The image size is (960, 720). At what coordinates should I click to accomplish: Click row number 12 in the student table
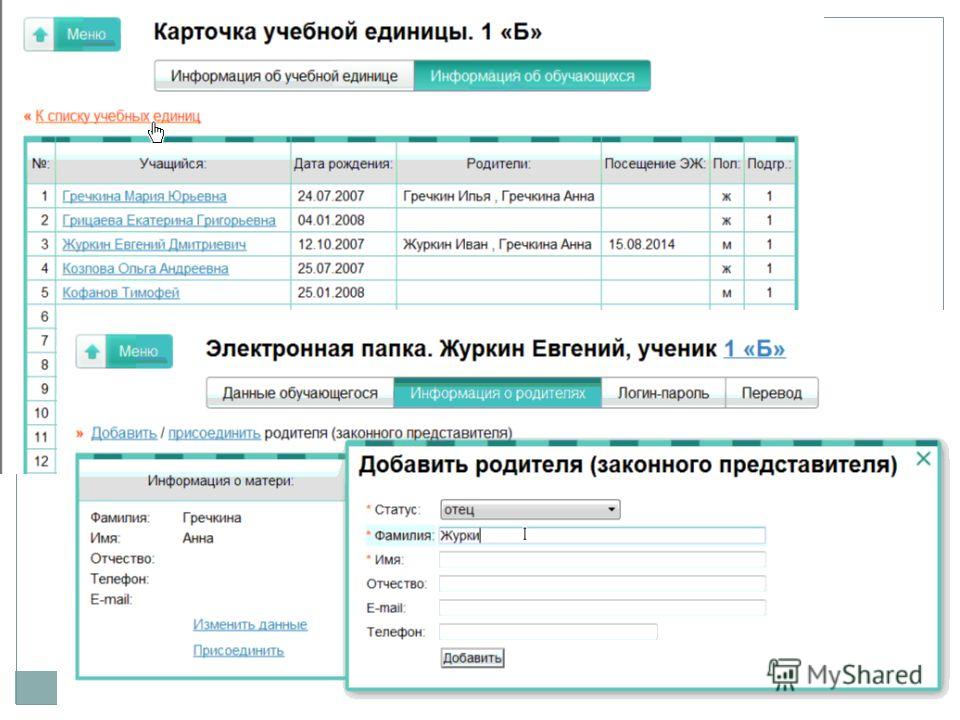click(41, 461)
